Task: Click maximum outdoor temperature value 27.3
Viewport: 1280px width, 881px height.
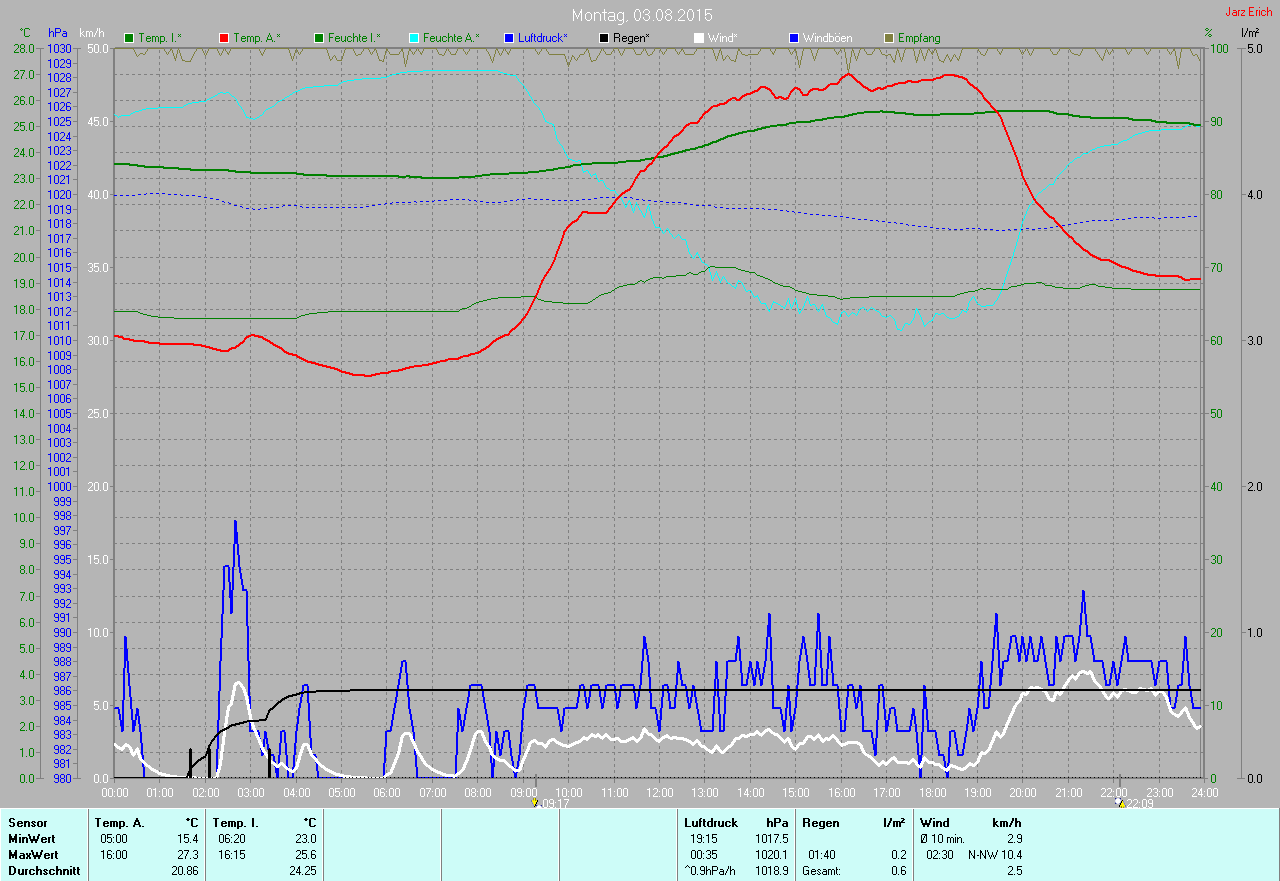Action: tap(188, 855)
